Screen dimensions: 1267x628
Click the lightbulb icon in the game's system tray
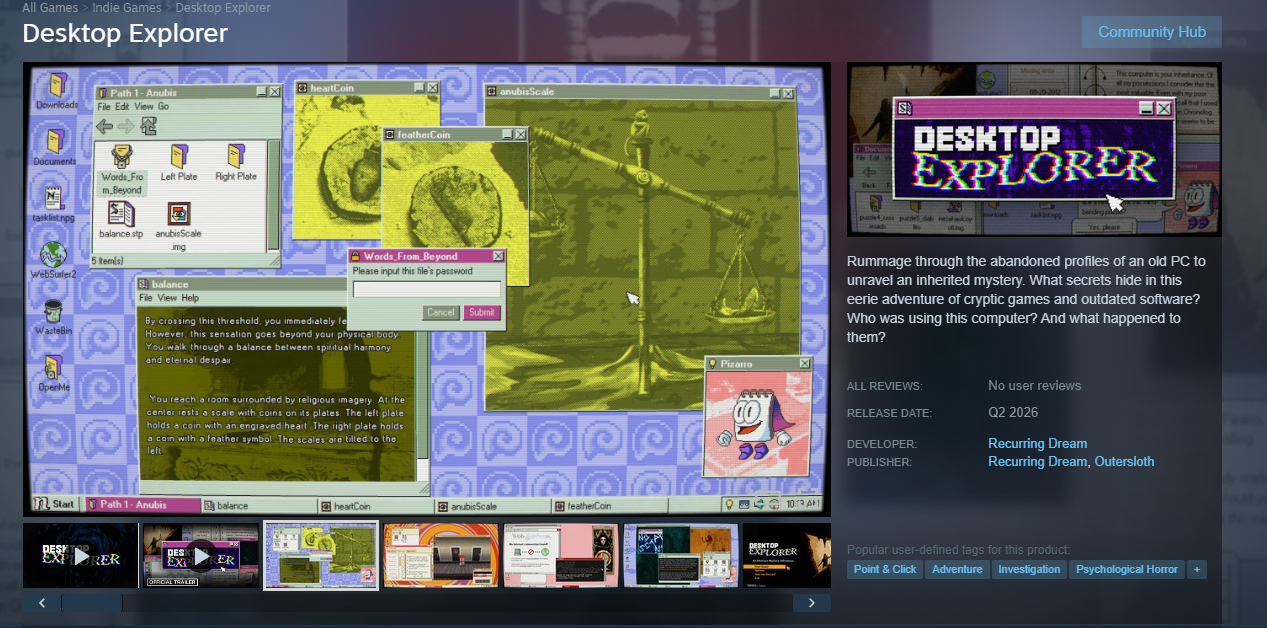tap(730, 504)
